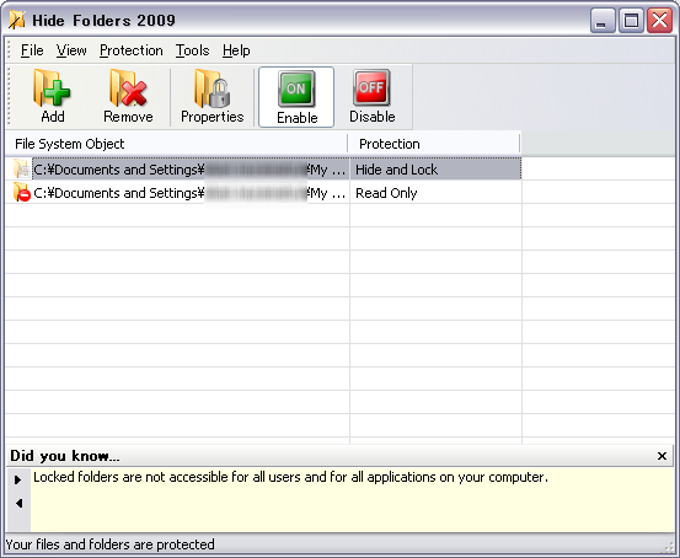Click the window resize grip in the status bar
680x558 pixels.
click(x=669, y=547)
